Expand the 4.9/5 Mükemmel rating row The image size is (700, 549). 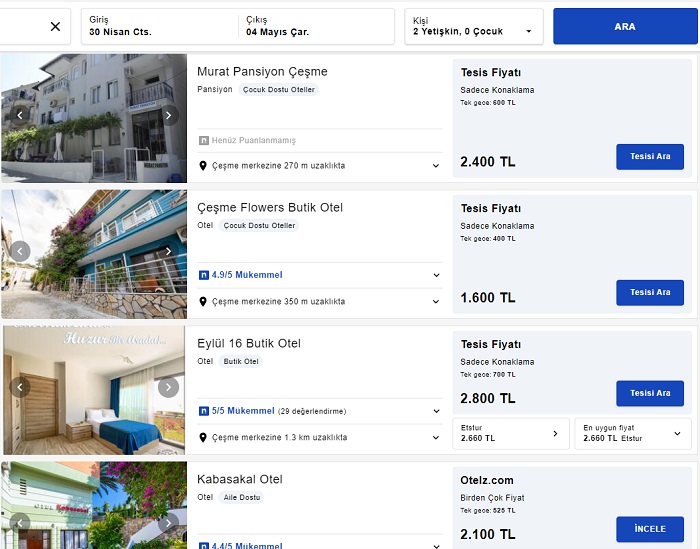[x=436, y=275]
